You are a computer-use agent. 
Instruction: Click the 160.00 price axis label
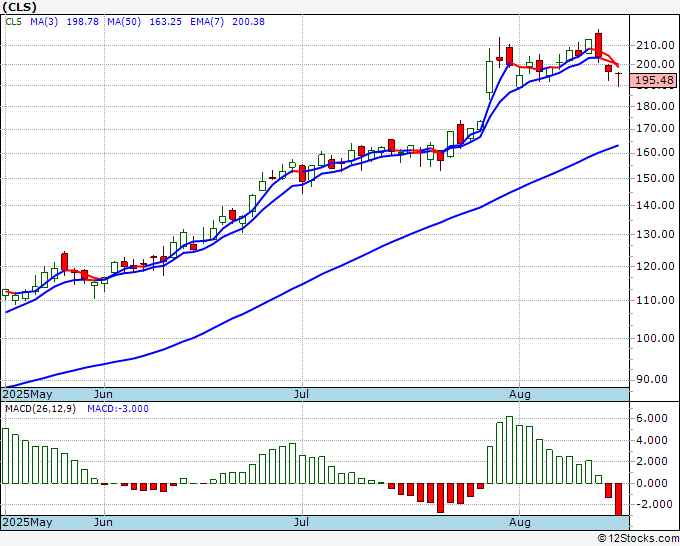click(655, 152)
